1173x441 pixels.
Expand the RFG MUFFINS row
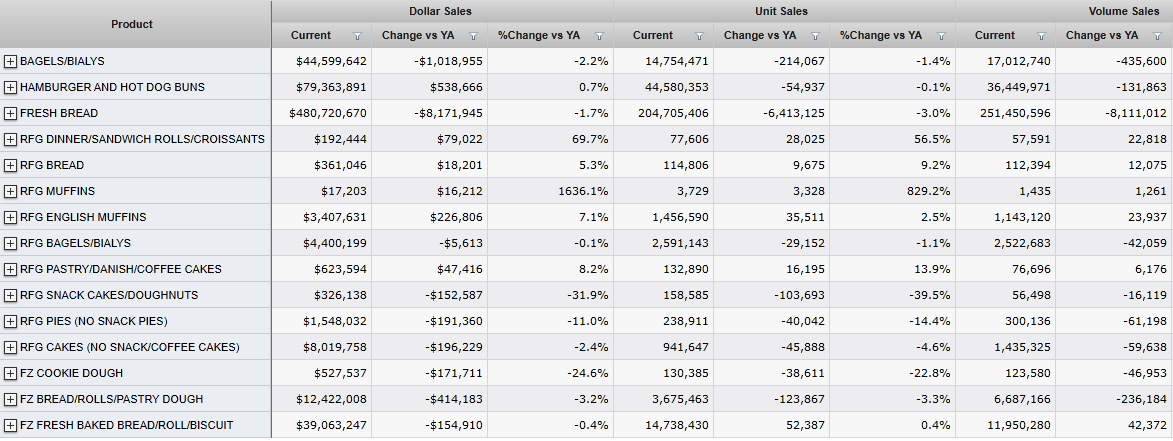click(10, 192)
